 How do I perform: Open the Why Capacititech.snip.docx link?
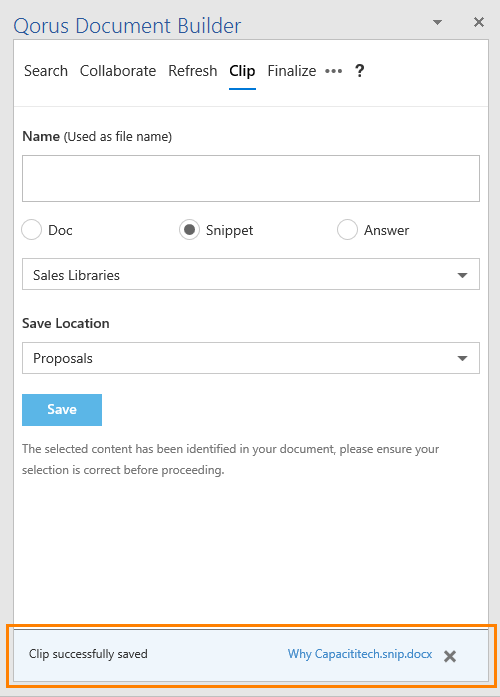[x=360, y=654]
